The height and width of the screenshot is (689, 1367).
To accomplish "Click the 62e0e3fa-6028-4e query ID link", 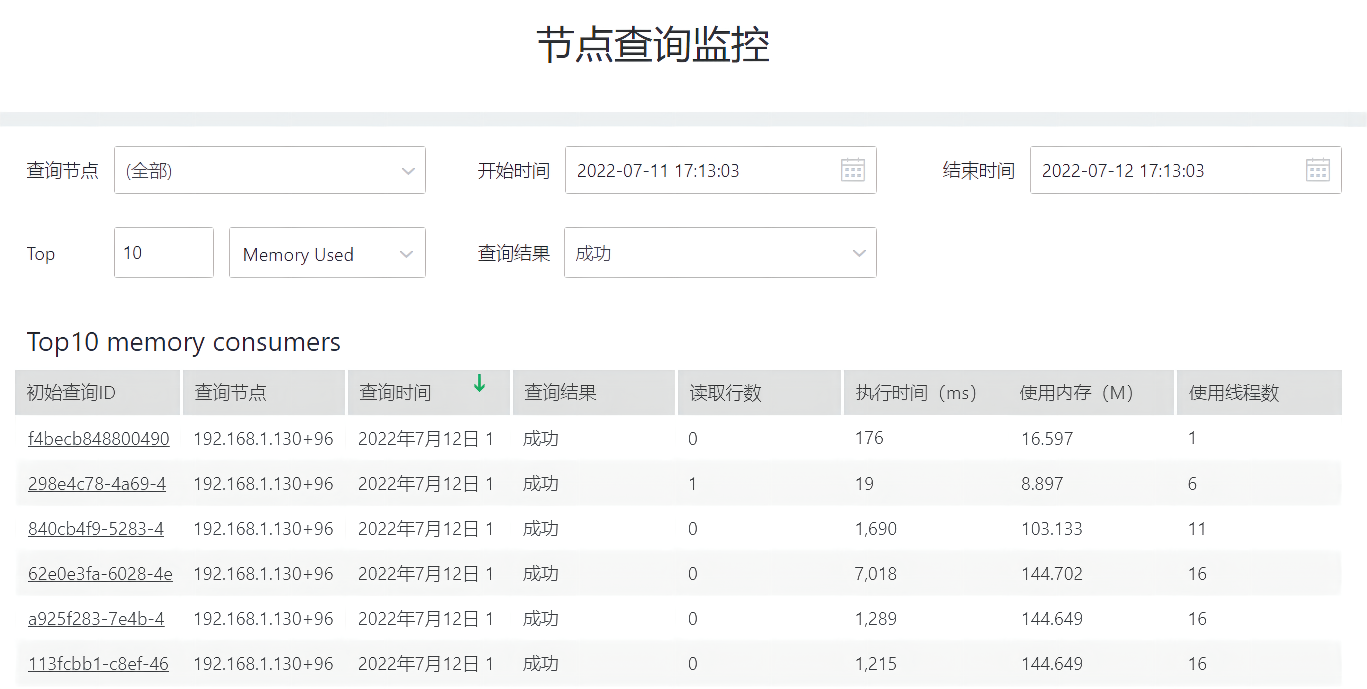I will pos(98,573).
